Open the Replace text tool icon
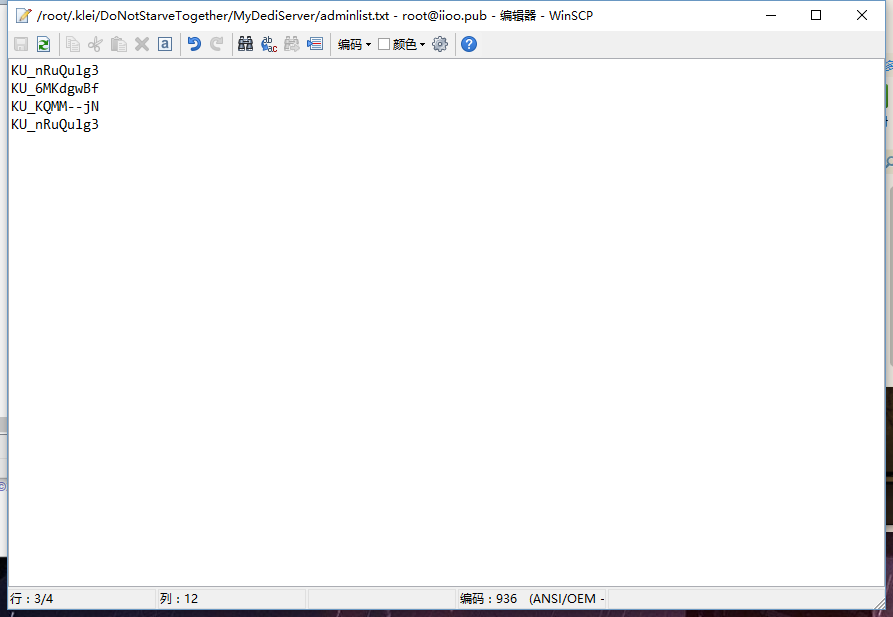The height and width of the screenshot is (617, 893). coord(269,44)
